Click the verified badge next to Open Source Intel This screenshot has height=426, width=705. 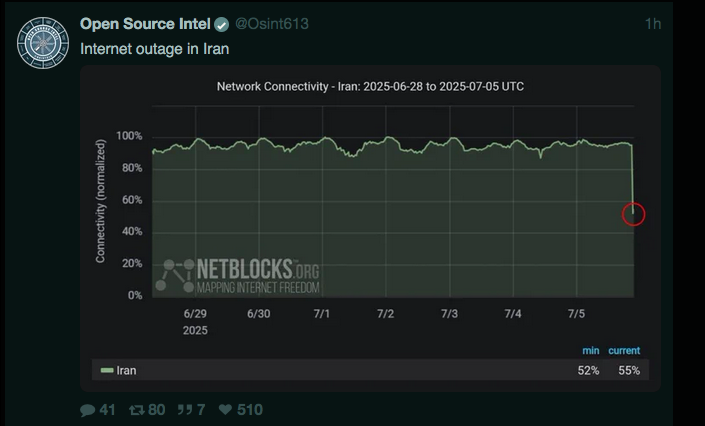point(221,24)
